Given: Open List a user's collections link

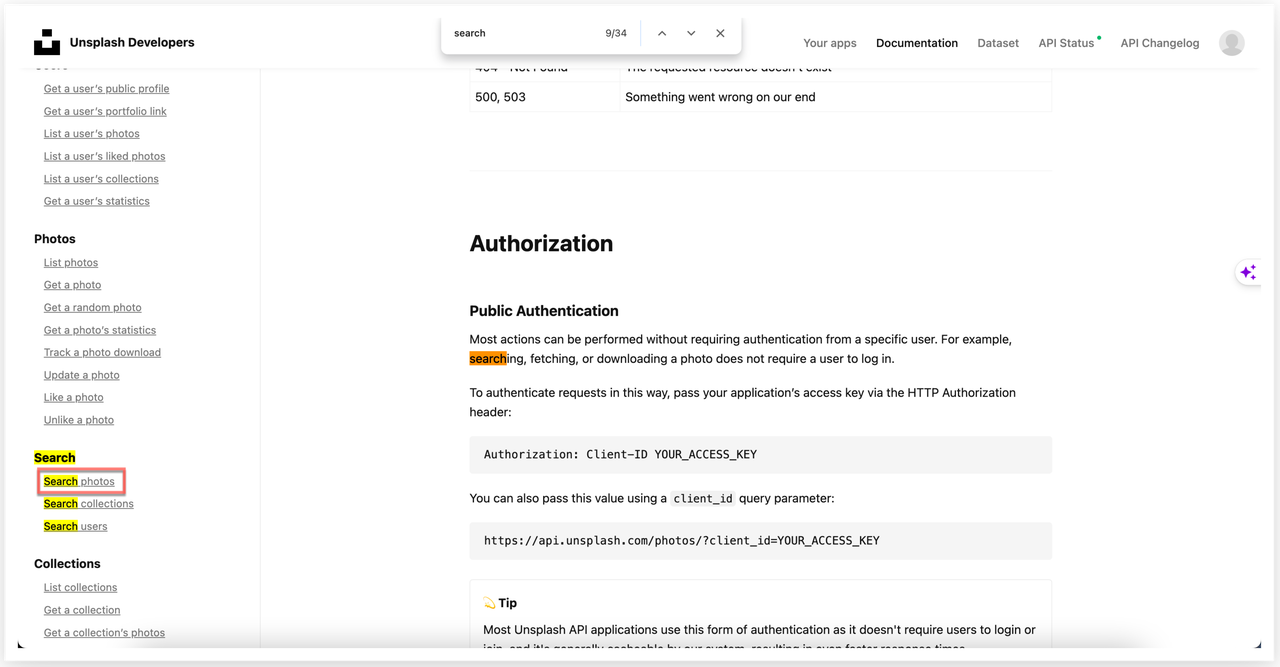Looking at the screenshot, I should pos(101,179).
